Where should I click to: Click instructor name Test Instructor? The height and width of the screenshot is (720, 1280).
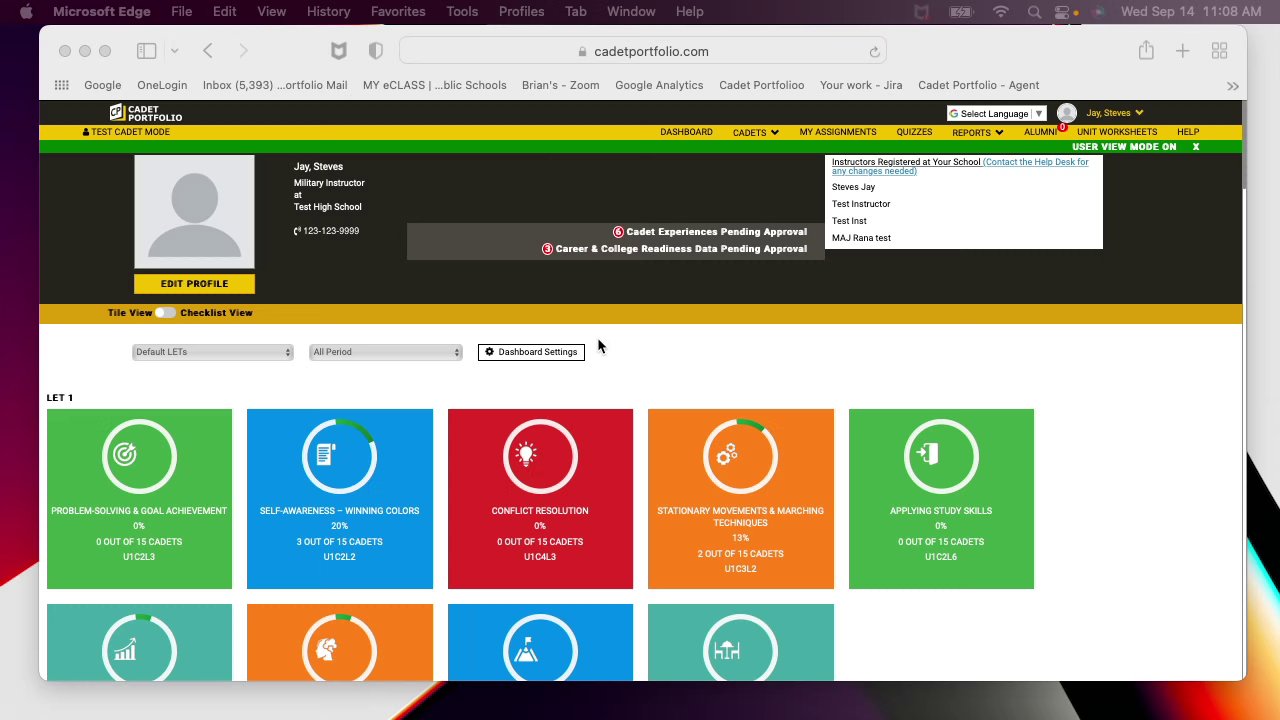[861, 204]
